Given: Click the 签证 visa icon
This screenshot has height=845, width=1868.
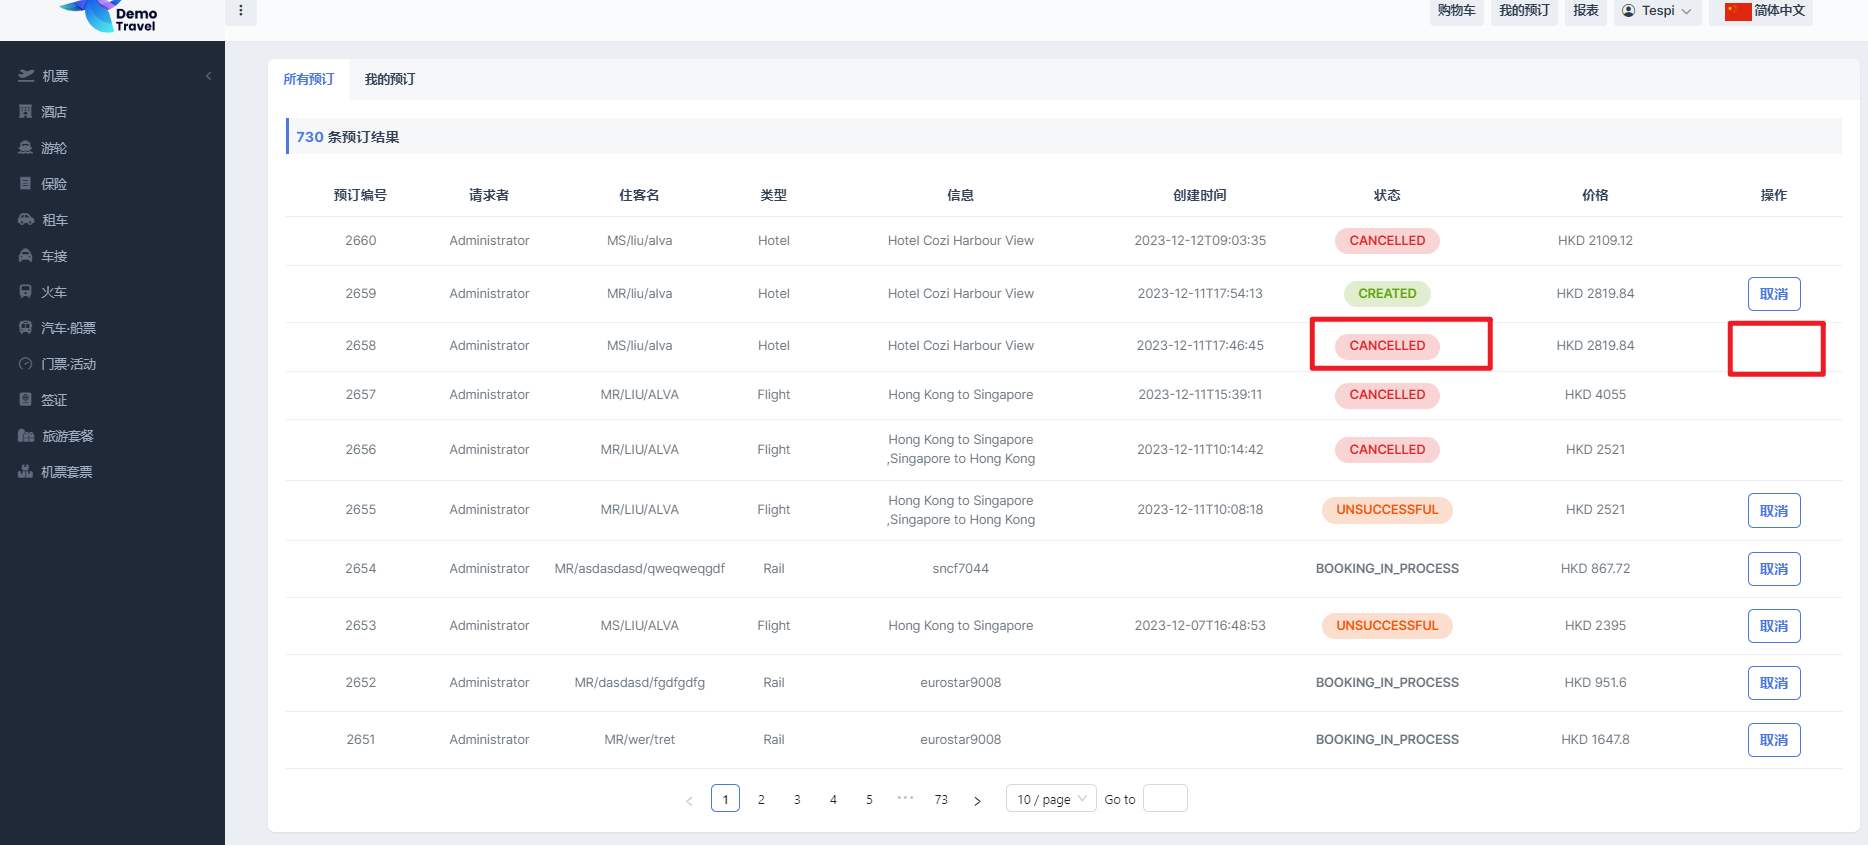Looking at the screenshot, I should point(26,400).
